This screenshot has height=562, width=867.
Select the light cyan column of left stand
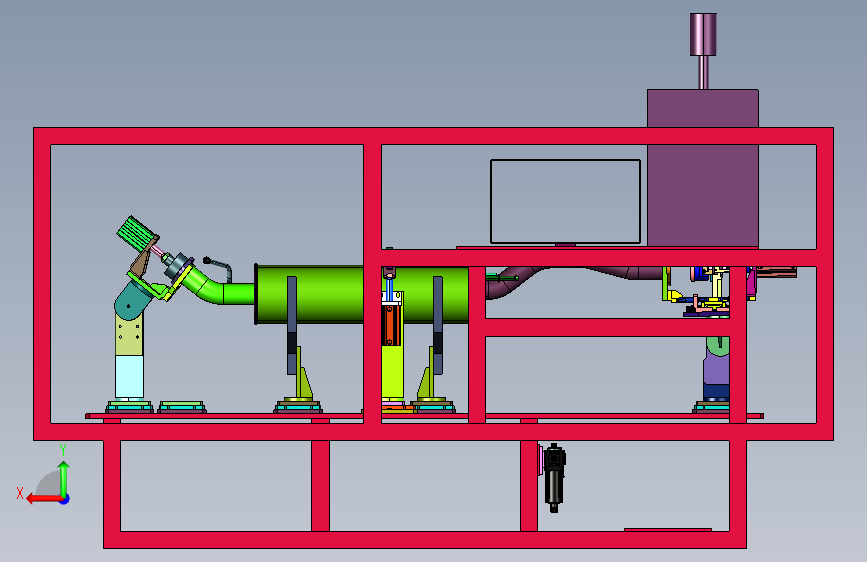tap(129, 377)
